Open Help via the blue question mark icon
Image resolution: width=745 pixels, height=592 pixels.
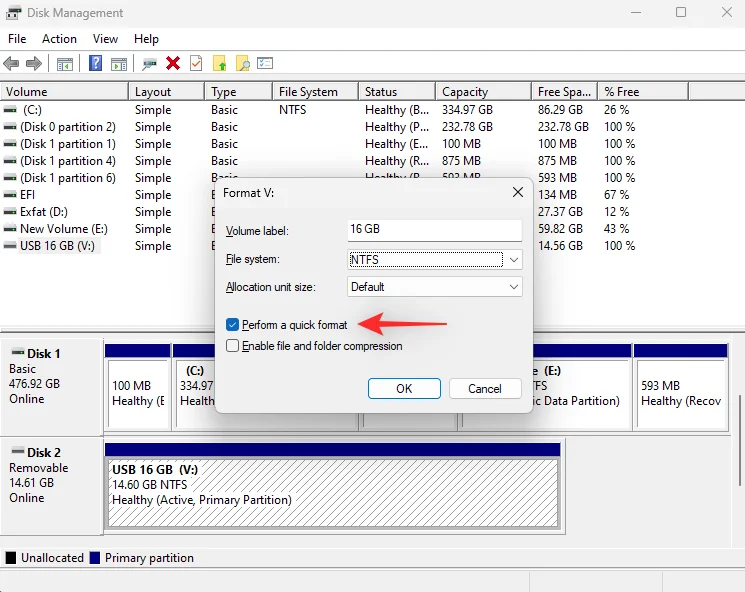coord(96,63)
